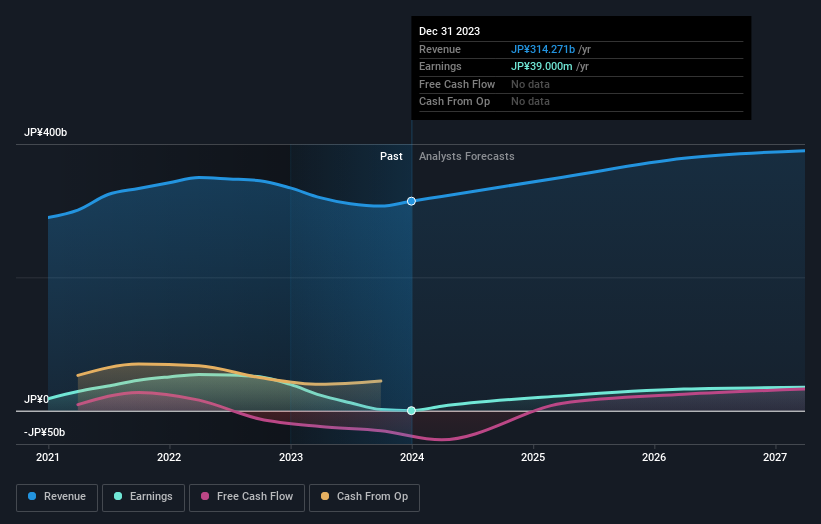Image resolution: width=821 pixels, height=524 pixels.
Task: Toggle the Cash From Op legend series
Action: click(x=364, y=497)
